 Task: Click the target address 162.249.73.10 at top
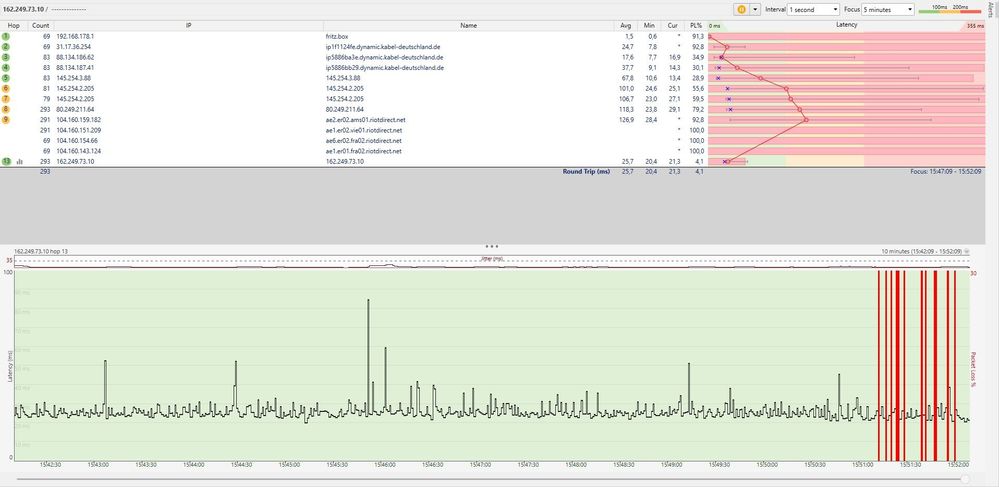click(x=23, y=10)
